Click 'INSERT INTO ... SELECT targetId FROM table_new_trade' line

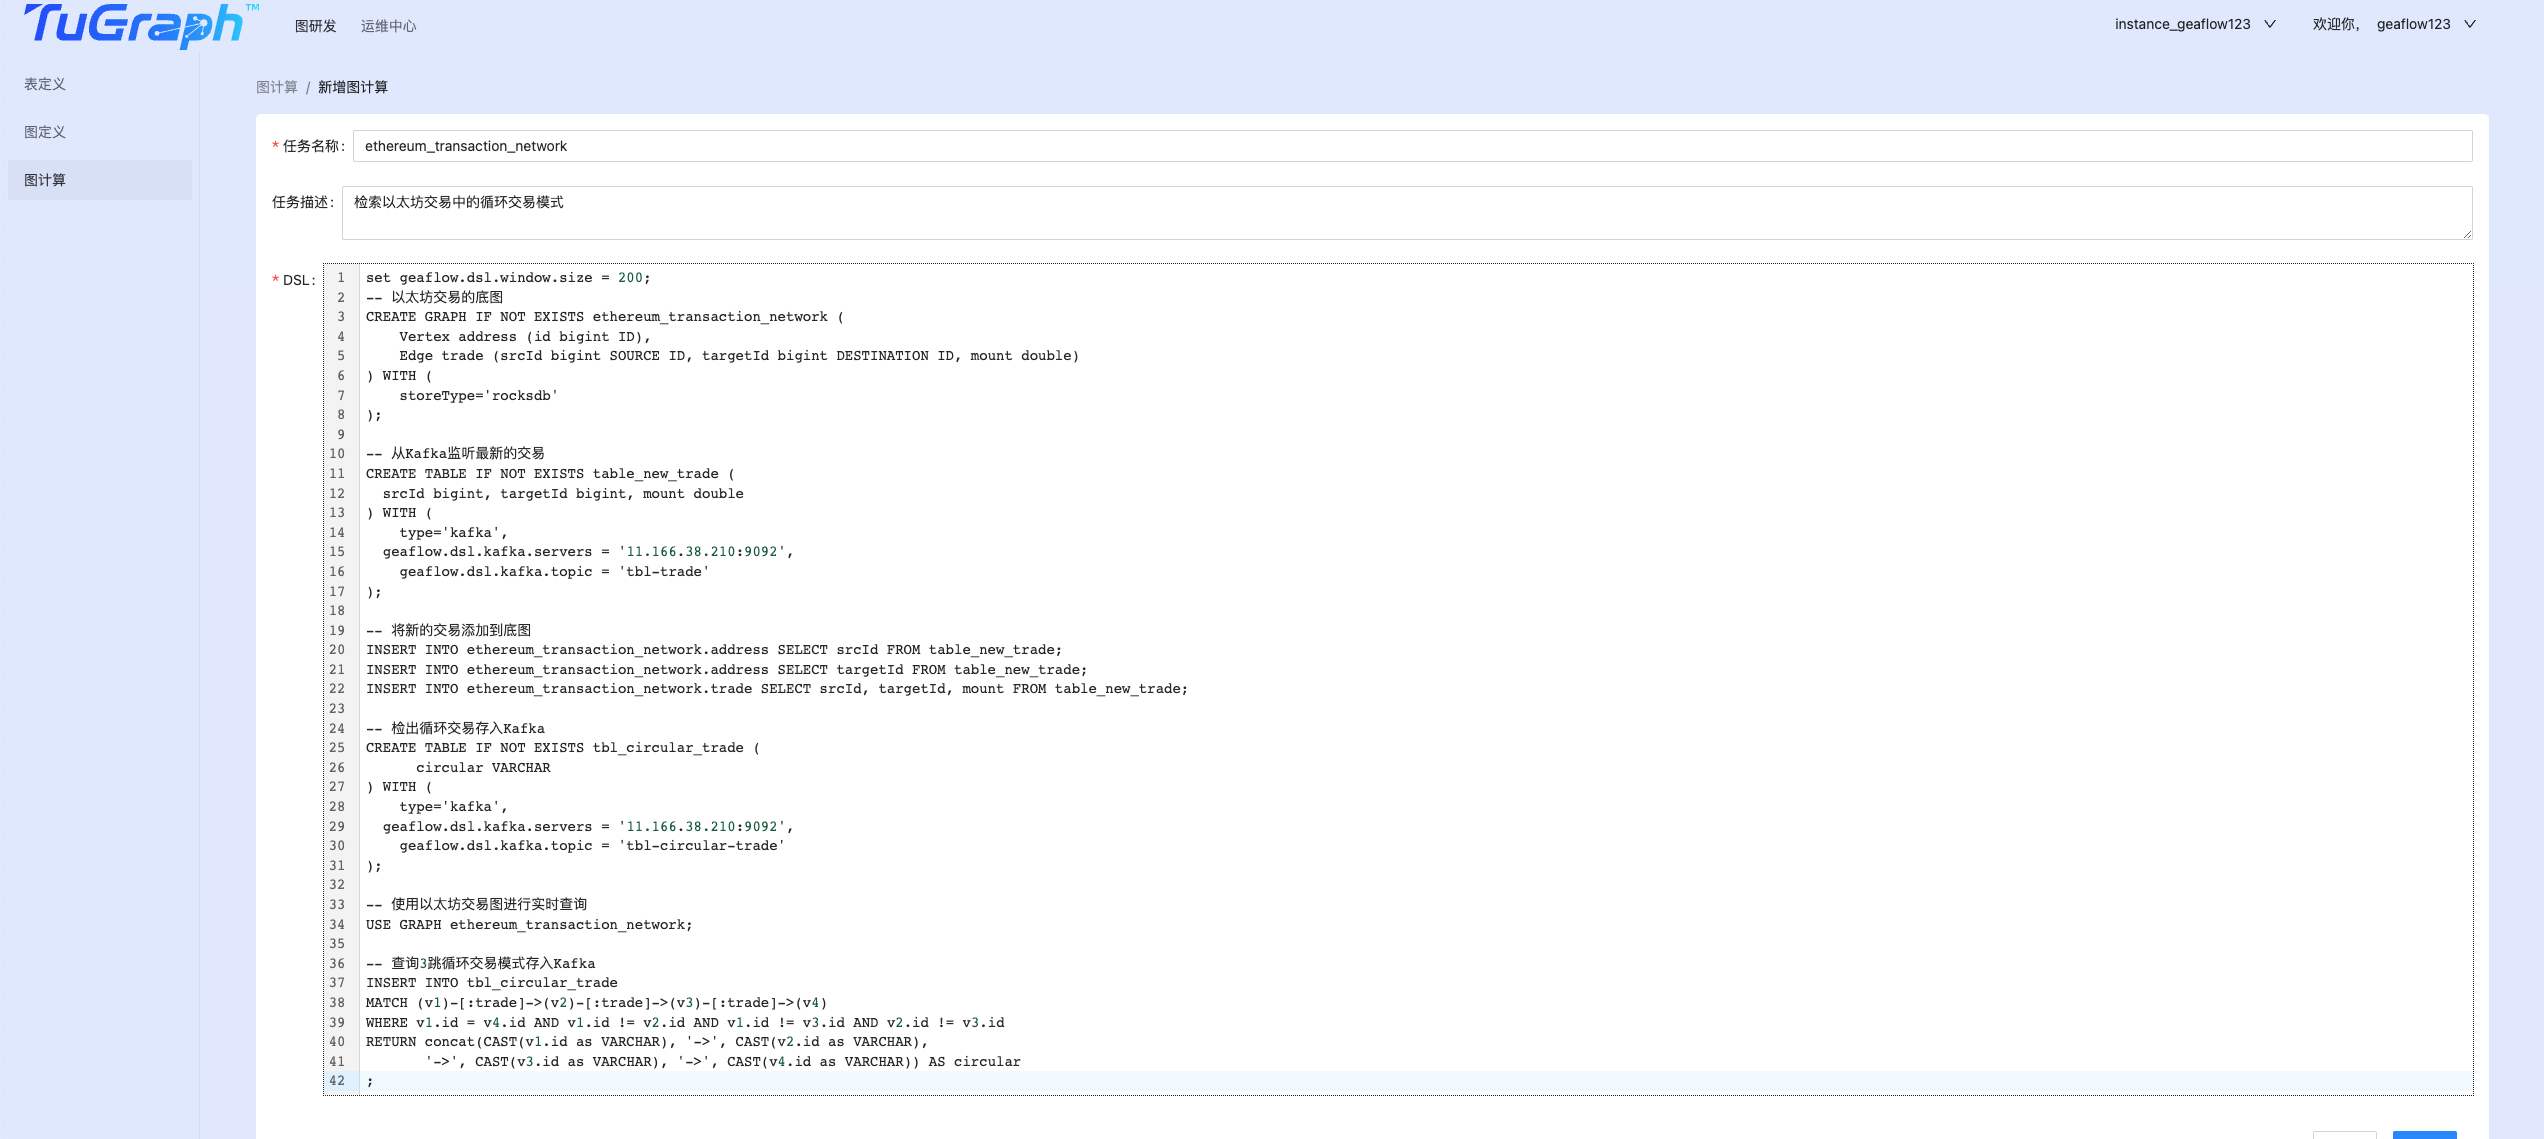726,670
